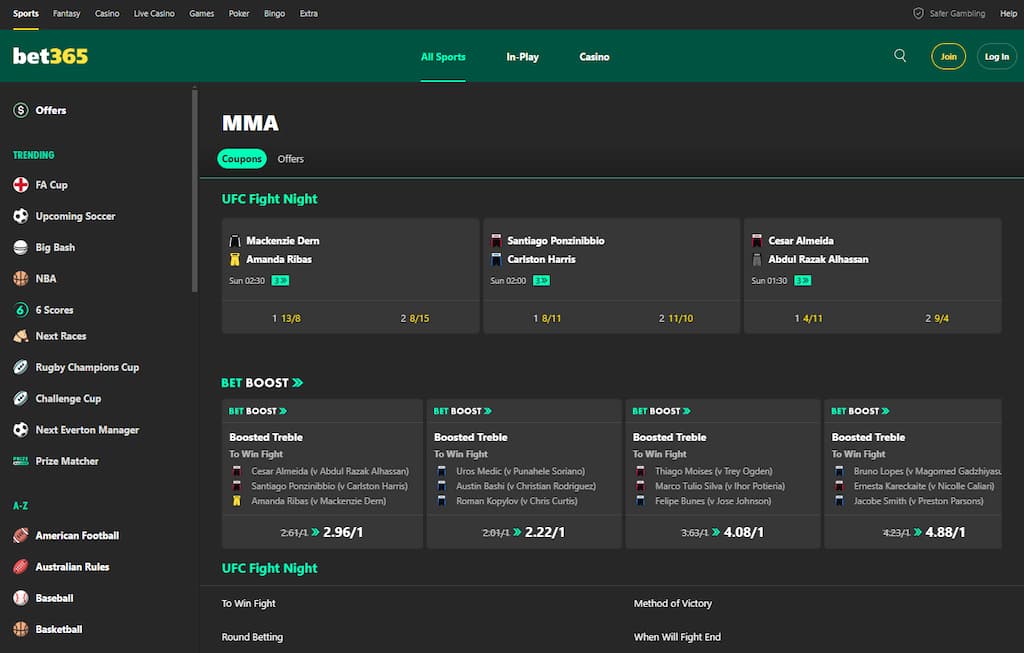Bet on Abdul Razak Alhassan at 9/4
The width and height of the screenshot is (1024, 653).
(937, 318)
